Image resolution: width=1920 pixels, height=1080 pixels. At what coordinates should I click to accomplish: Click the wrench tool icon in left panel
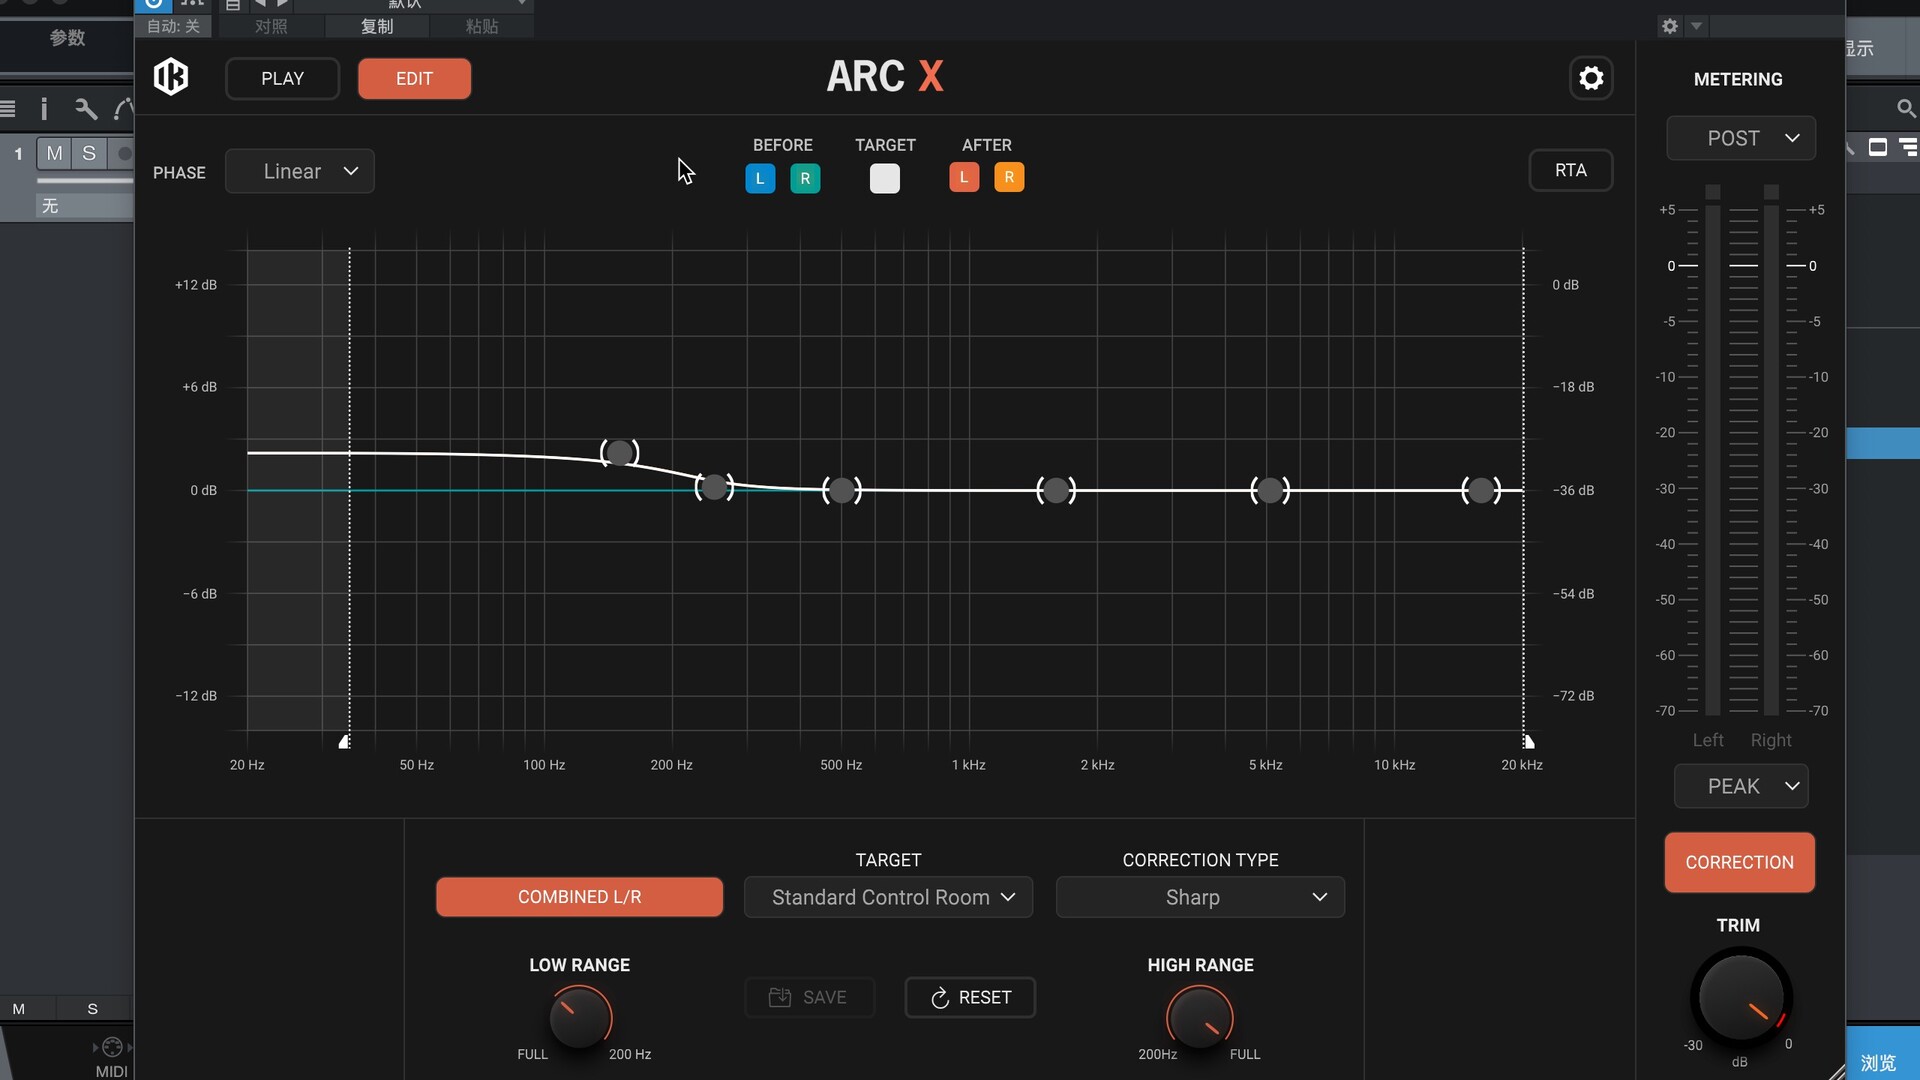pyautogui.click(x=86, y=109)
